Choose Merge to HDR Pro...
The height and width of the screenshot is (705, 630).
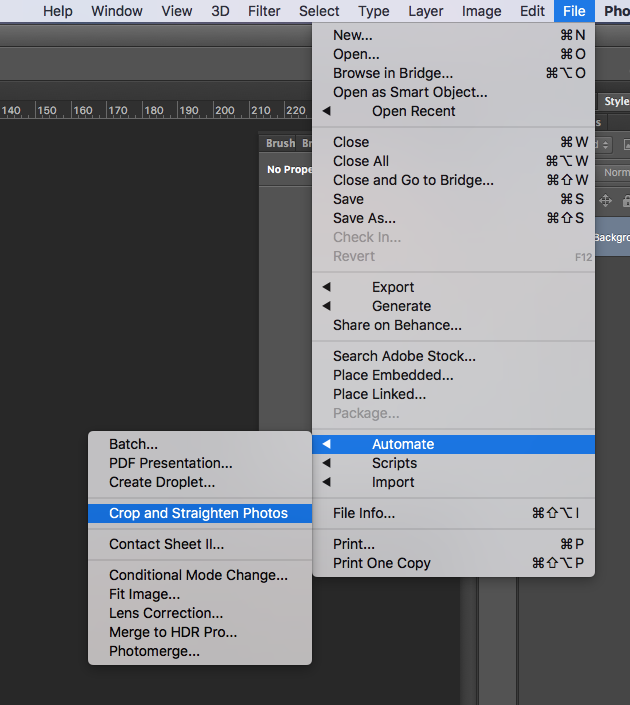(172, 632)
